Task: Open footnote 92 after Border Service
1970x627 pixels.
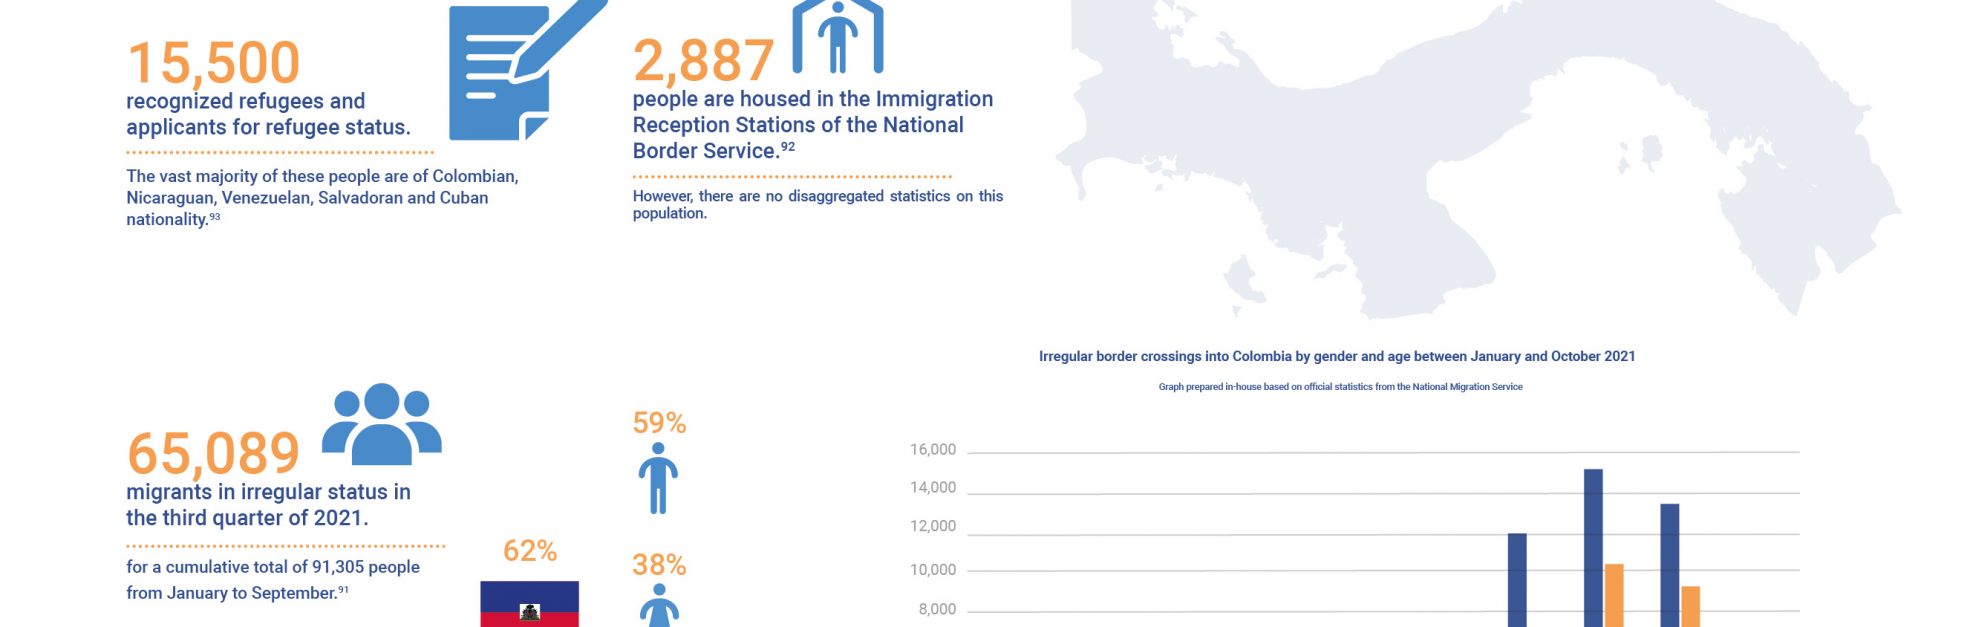Action: pyautogui.click(x=788, y=147)
